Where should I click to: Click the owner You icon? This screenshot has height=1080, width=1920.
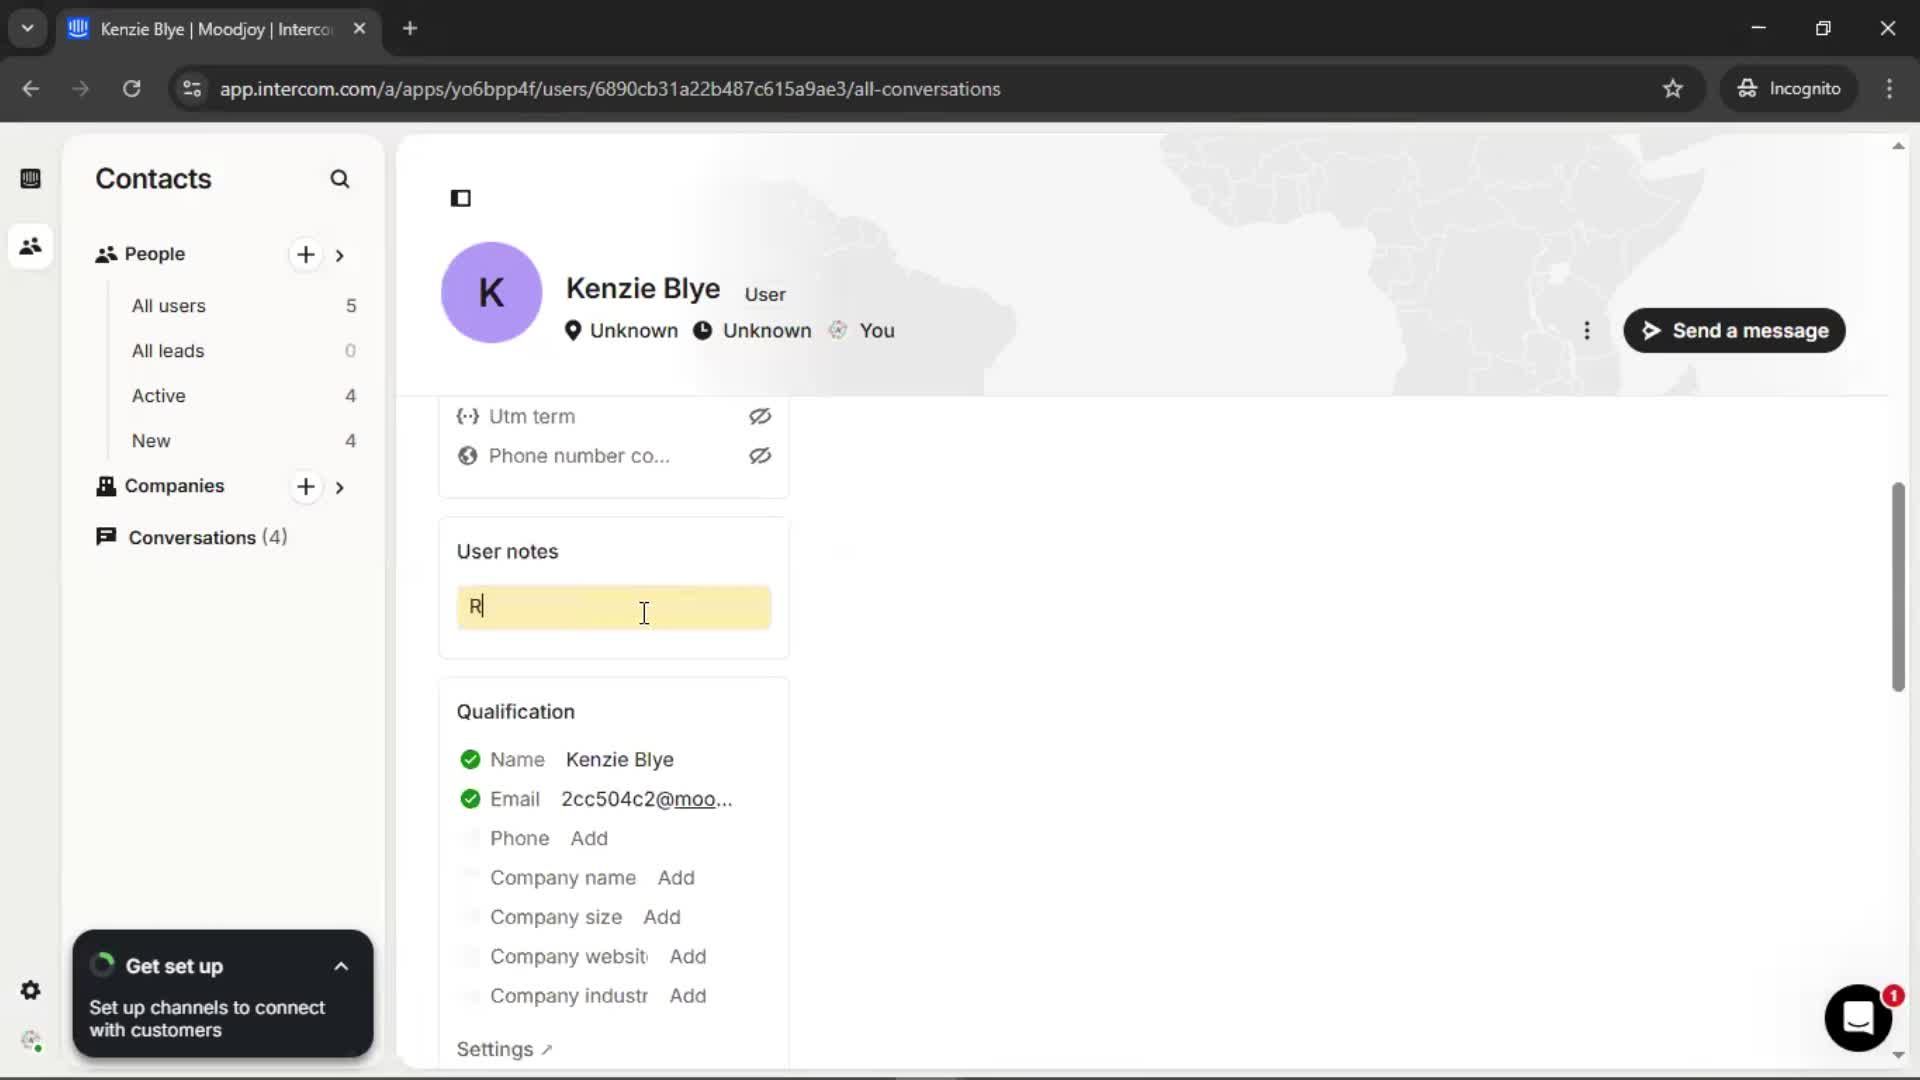coord(838,330)
